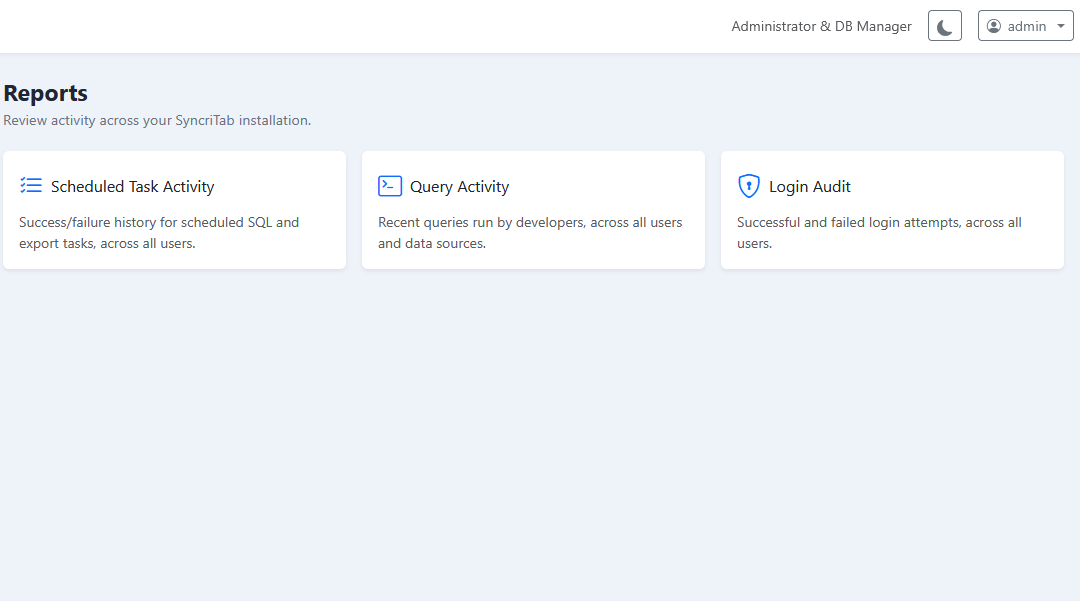Open the admin user dropdown
1080x601 pixels.
click(x=1025, y=26)
